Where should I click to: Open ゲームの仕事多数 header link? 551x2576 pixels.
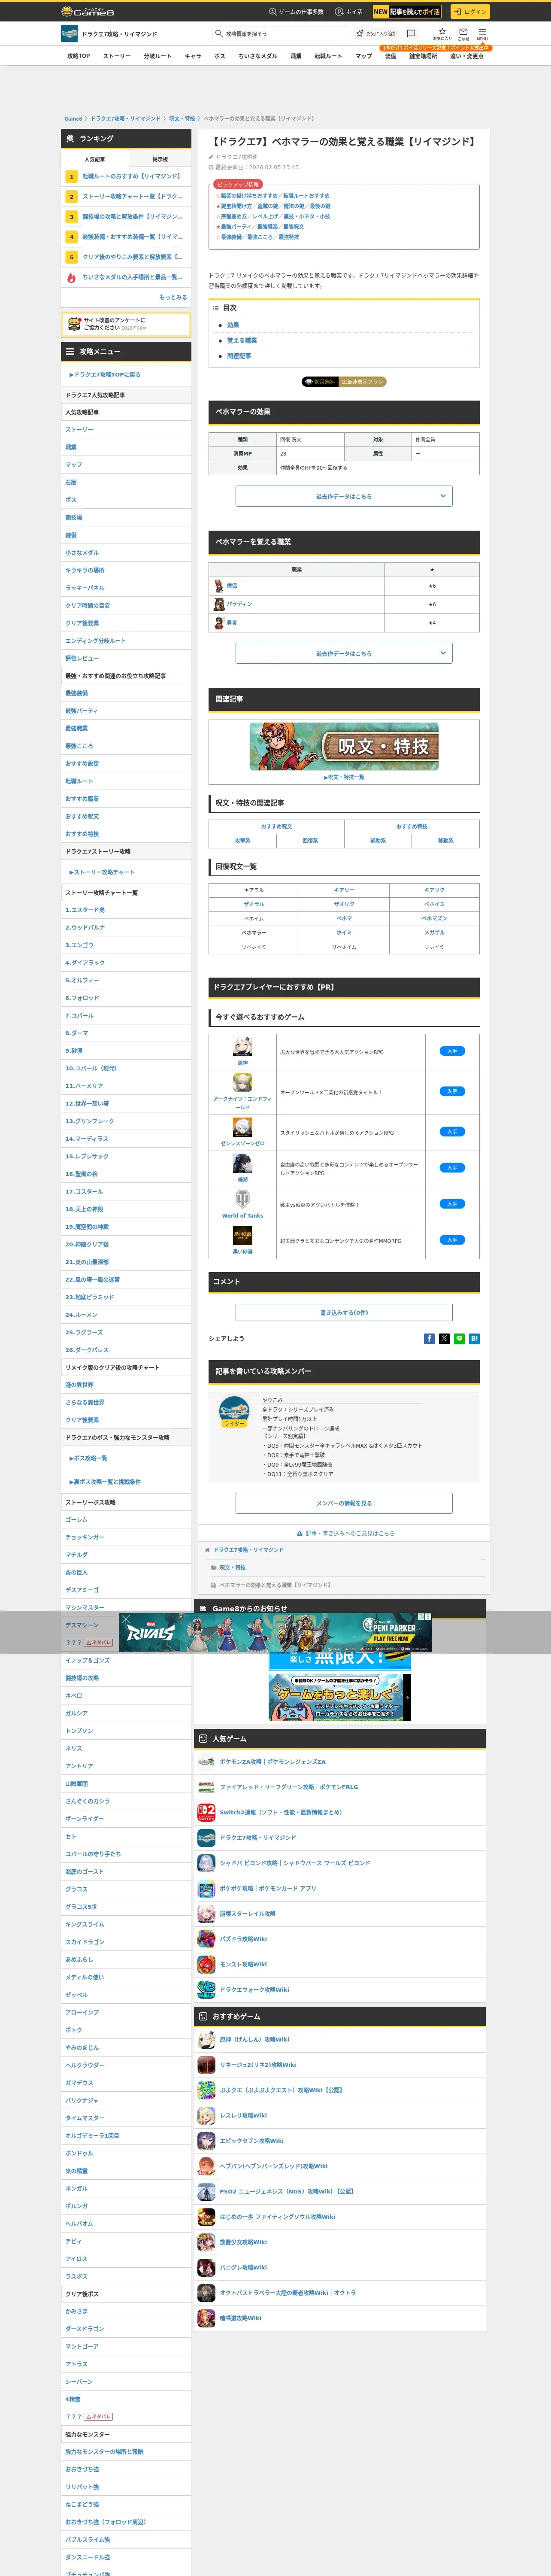coord(296,12)
